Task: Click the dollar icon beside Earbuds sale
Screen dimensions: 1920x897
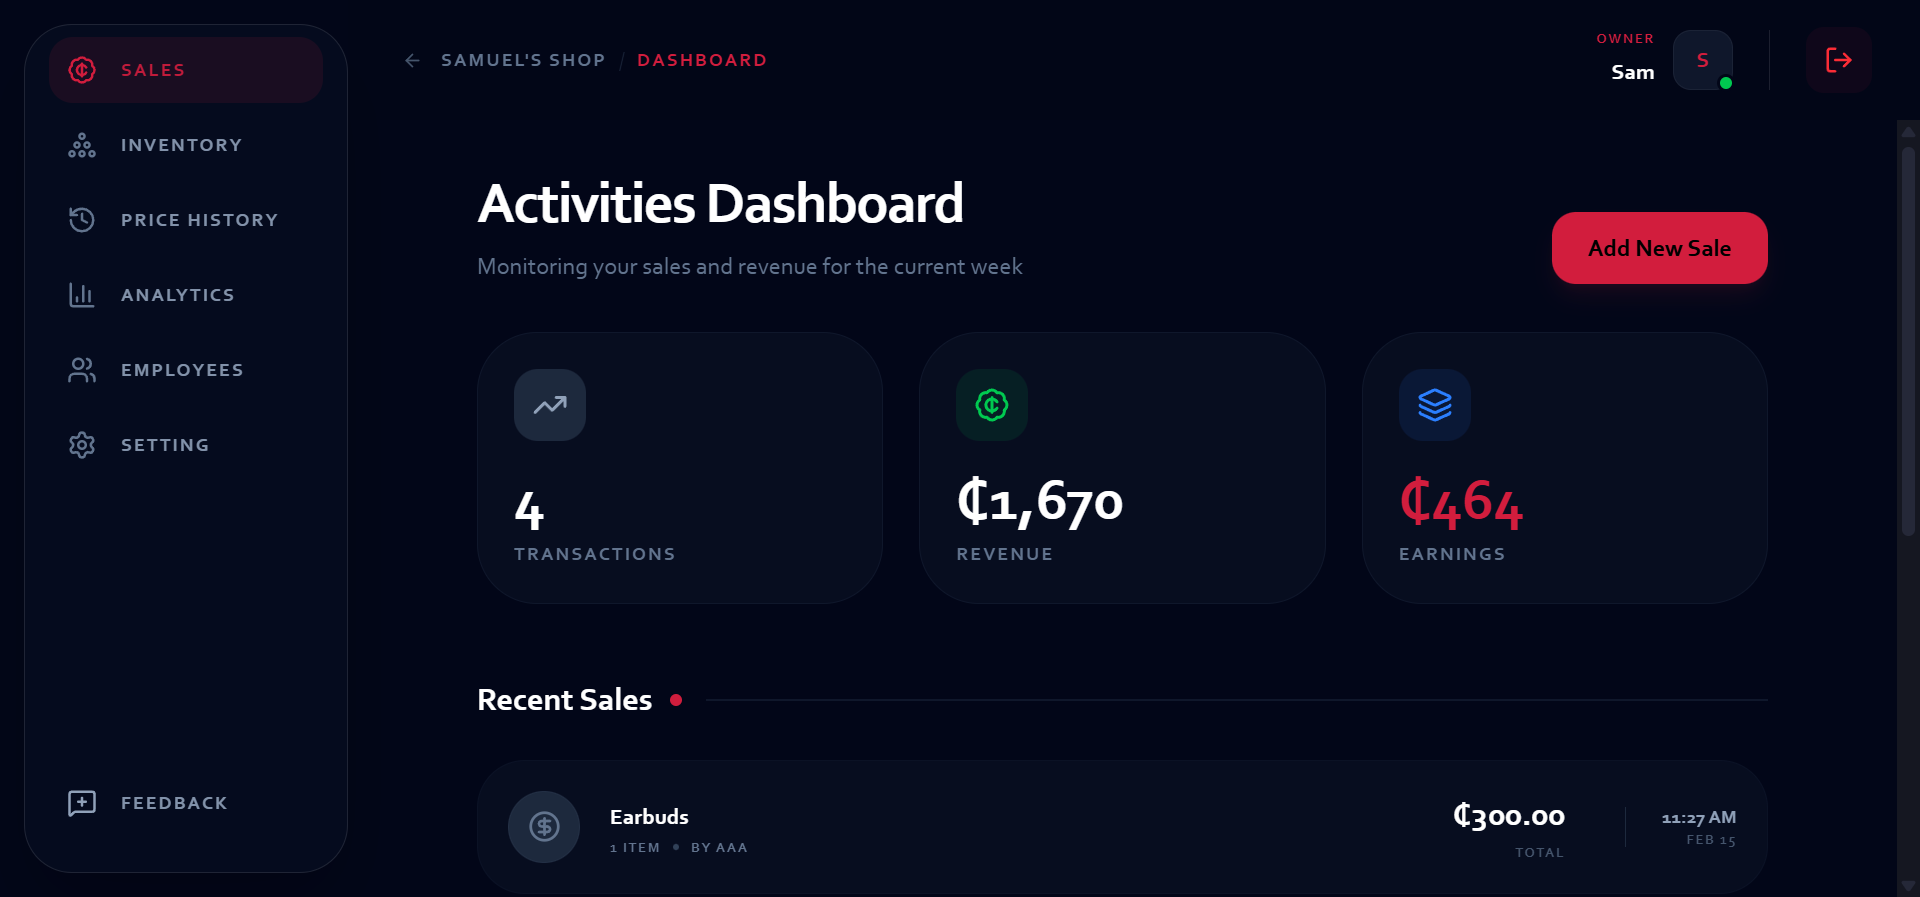Action: (x=544, y=827)
